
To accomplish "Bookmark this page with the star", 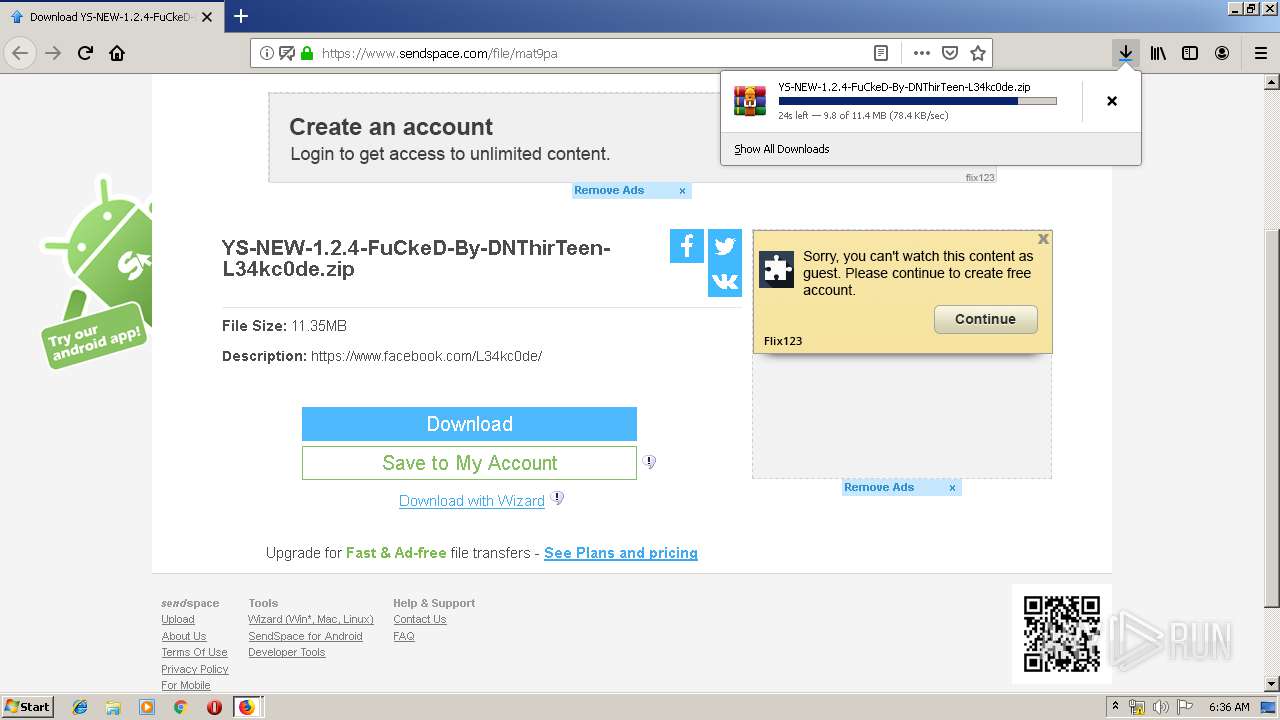I will [x=978, y=53].
